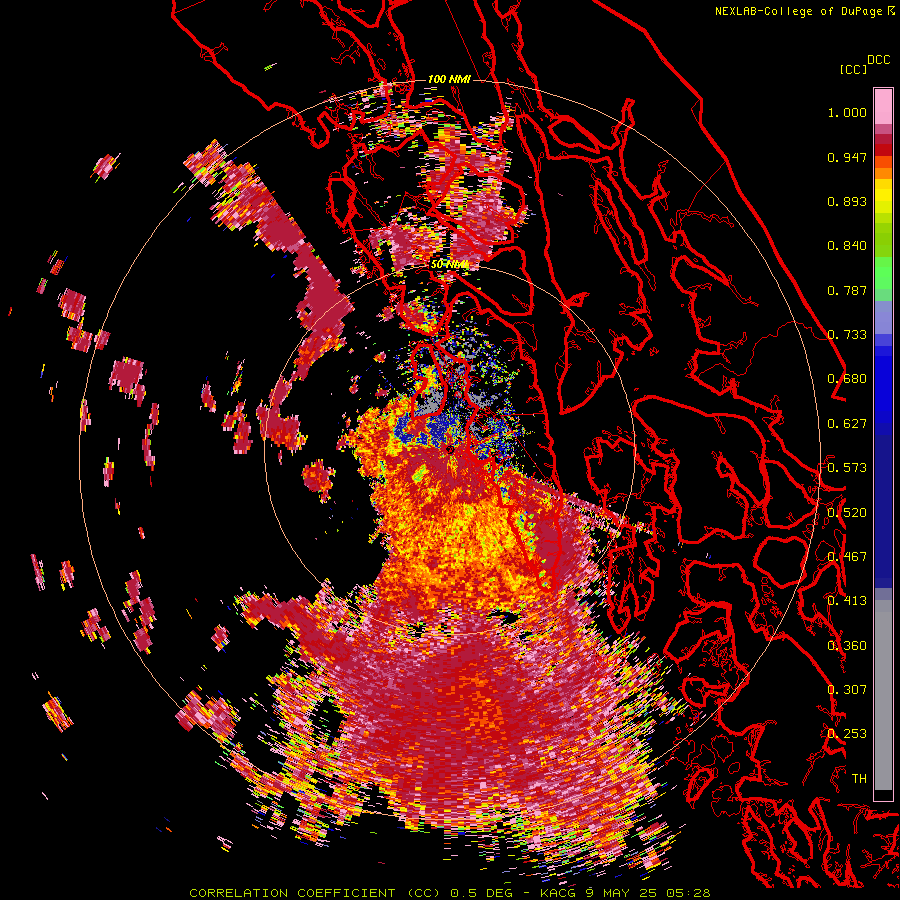Select the 0.840 scale value

[847, 246]
